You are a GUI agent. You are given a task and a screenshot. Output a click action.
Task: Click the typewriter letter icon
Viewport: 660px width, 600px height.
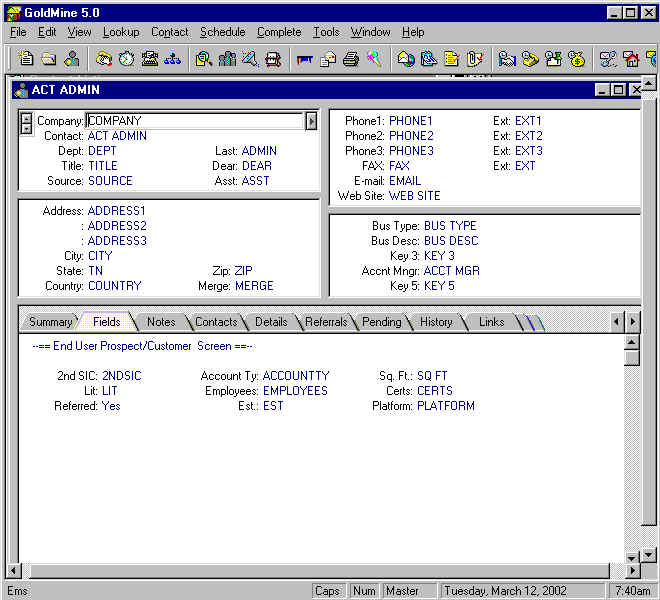149,59
